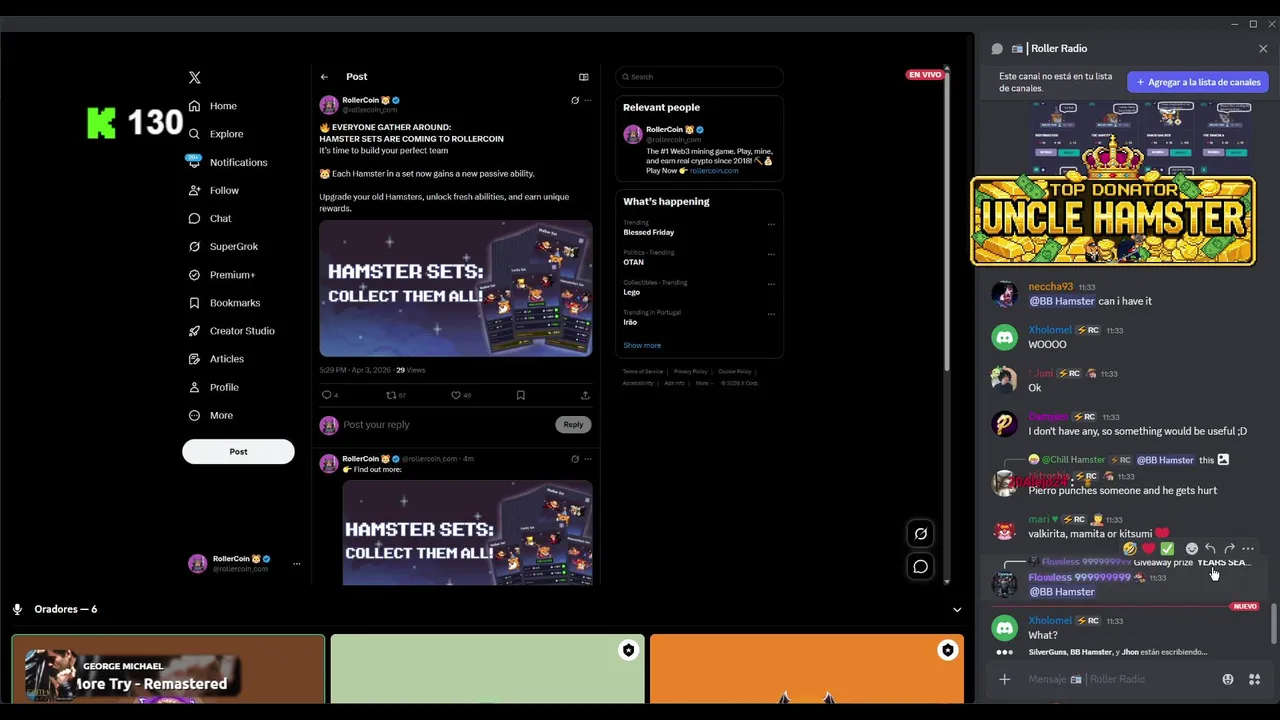The image size is (1280, 720).
Task: Open the Blessed Friday trend options
Action: [771, 224]
